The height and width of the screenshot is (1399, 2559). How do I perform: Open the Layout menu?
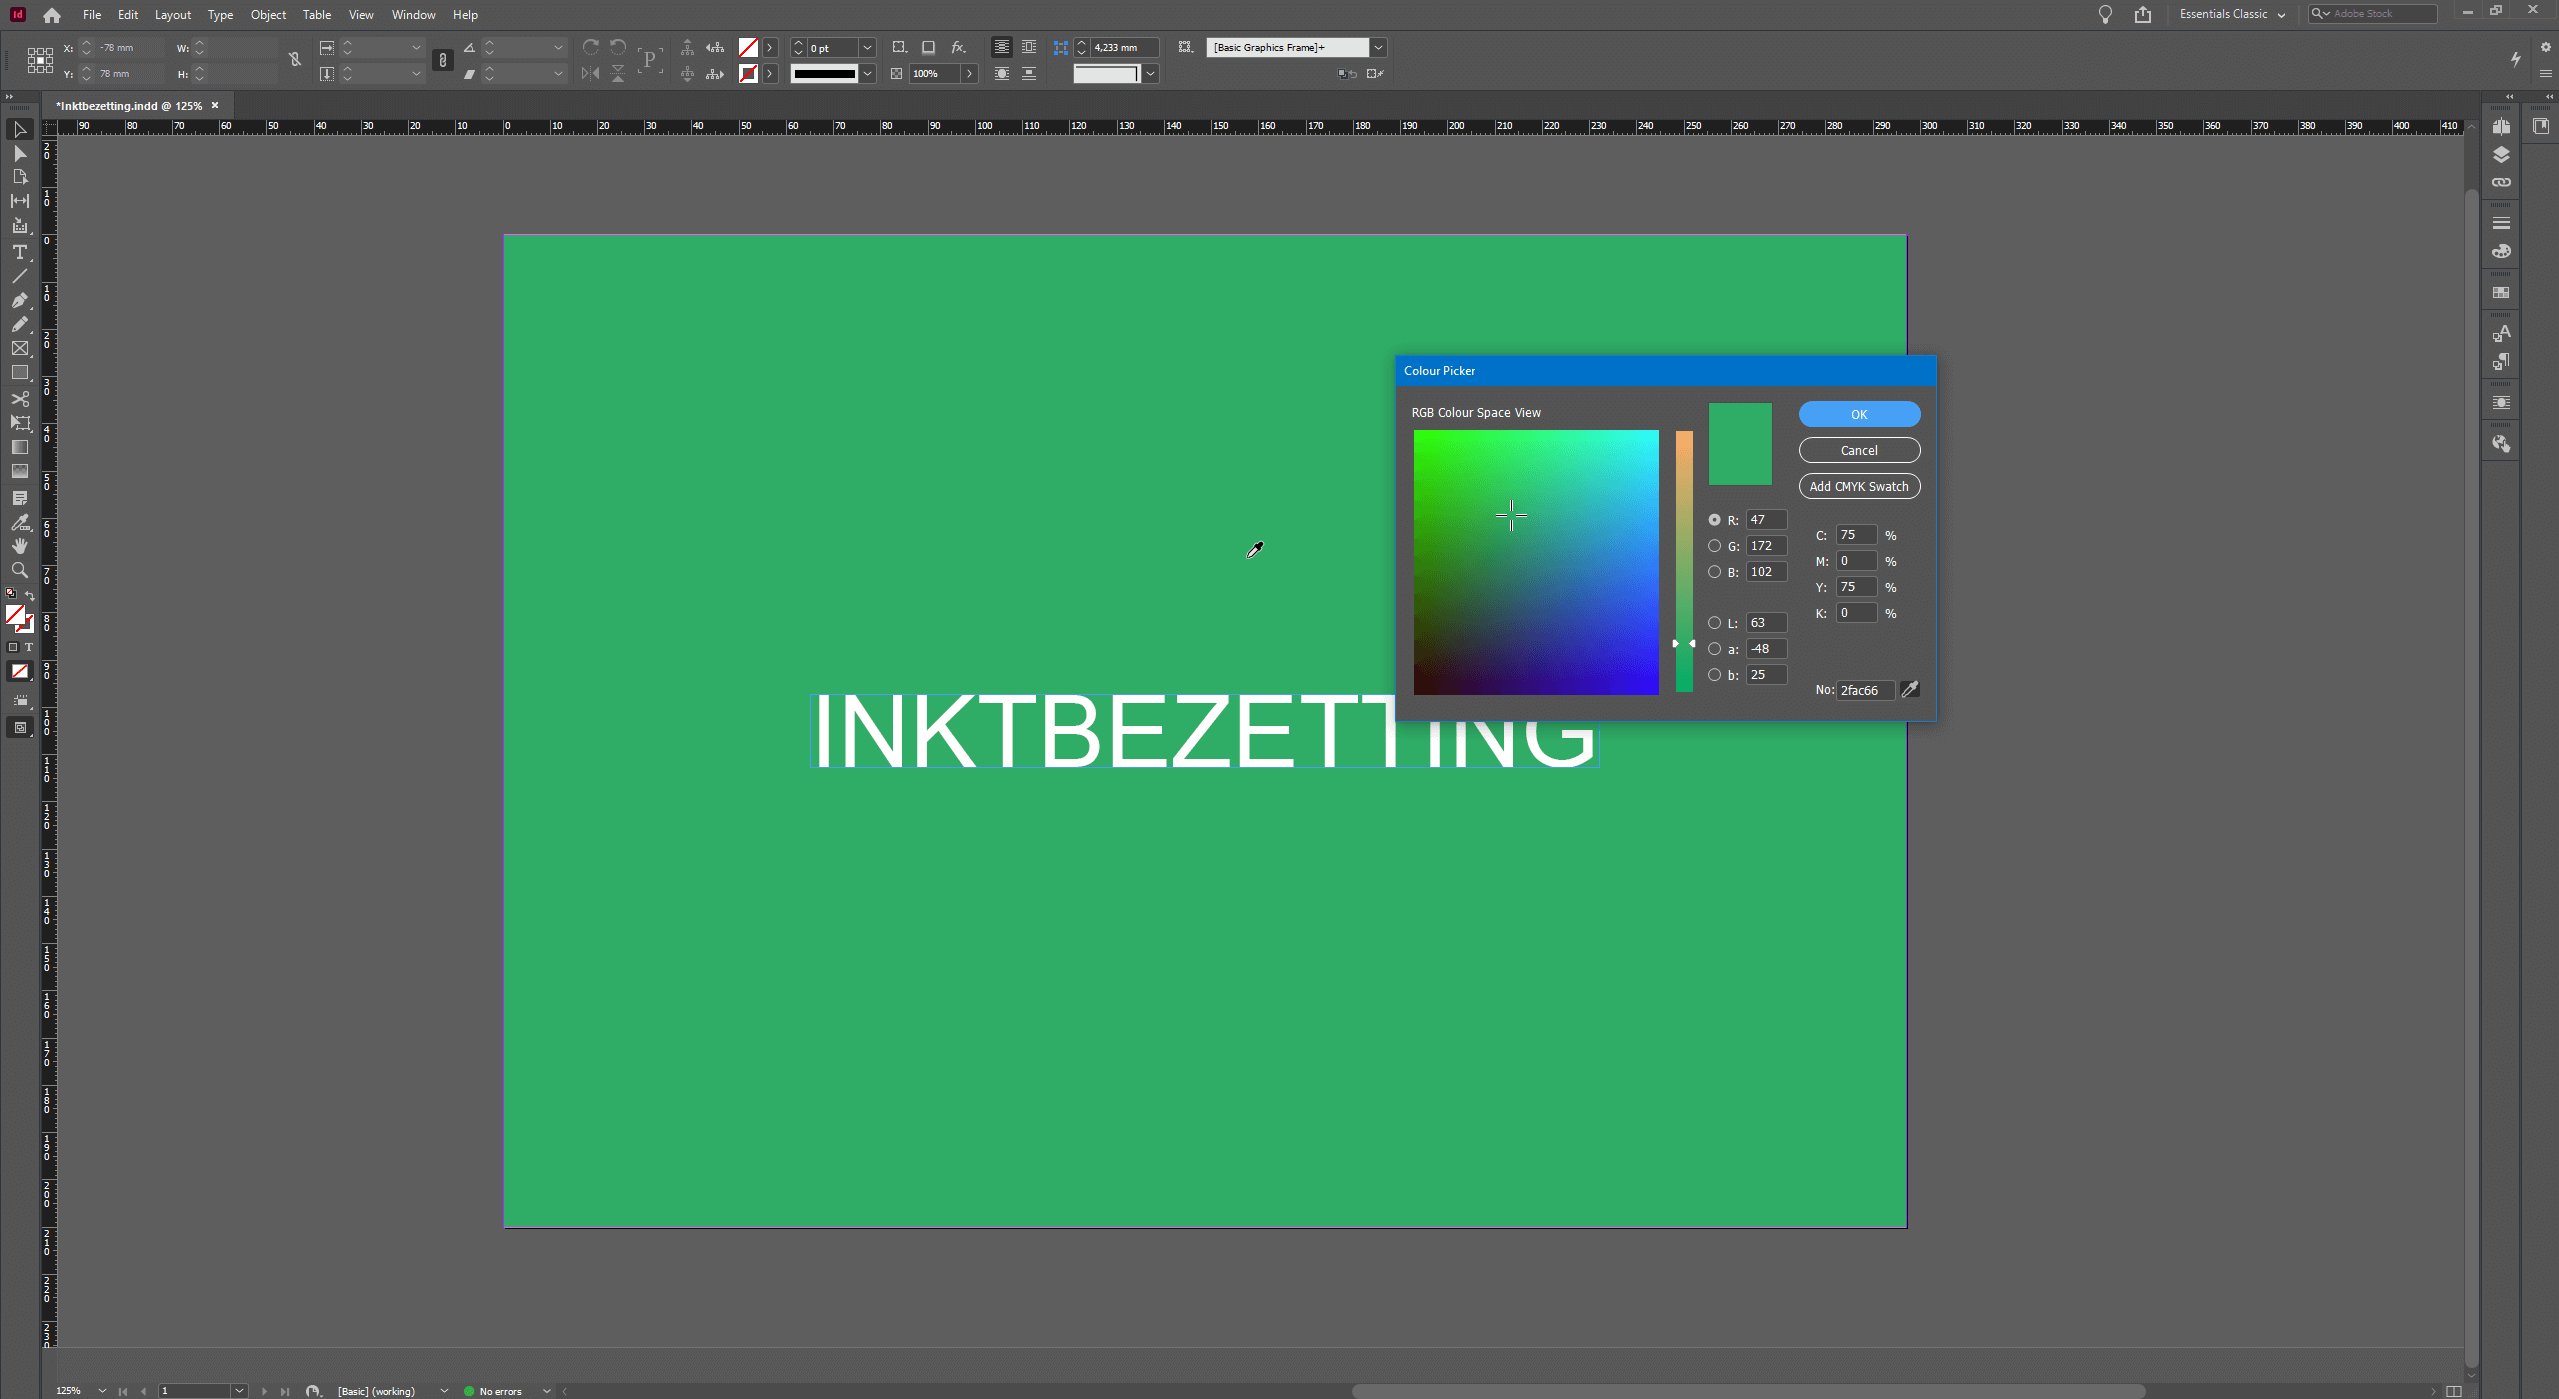[173, 15]
